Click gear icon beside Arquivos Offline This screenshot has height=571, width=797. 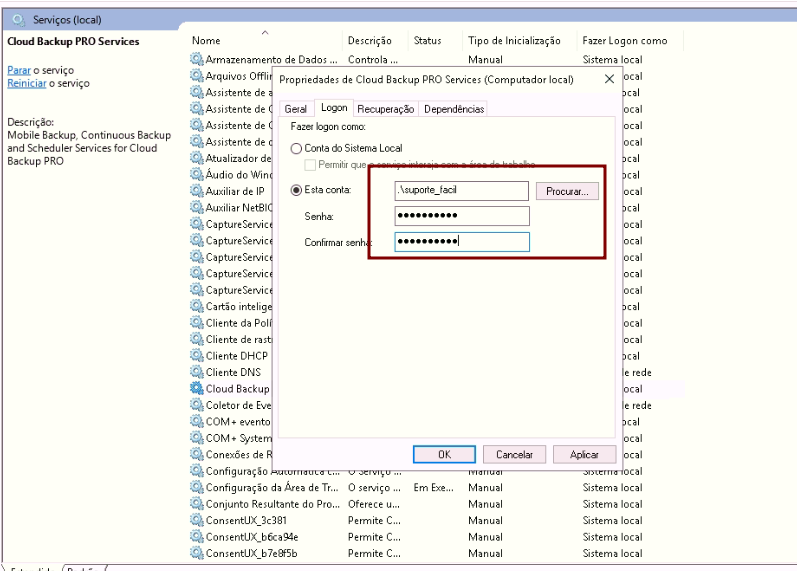(197, 76)
